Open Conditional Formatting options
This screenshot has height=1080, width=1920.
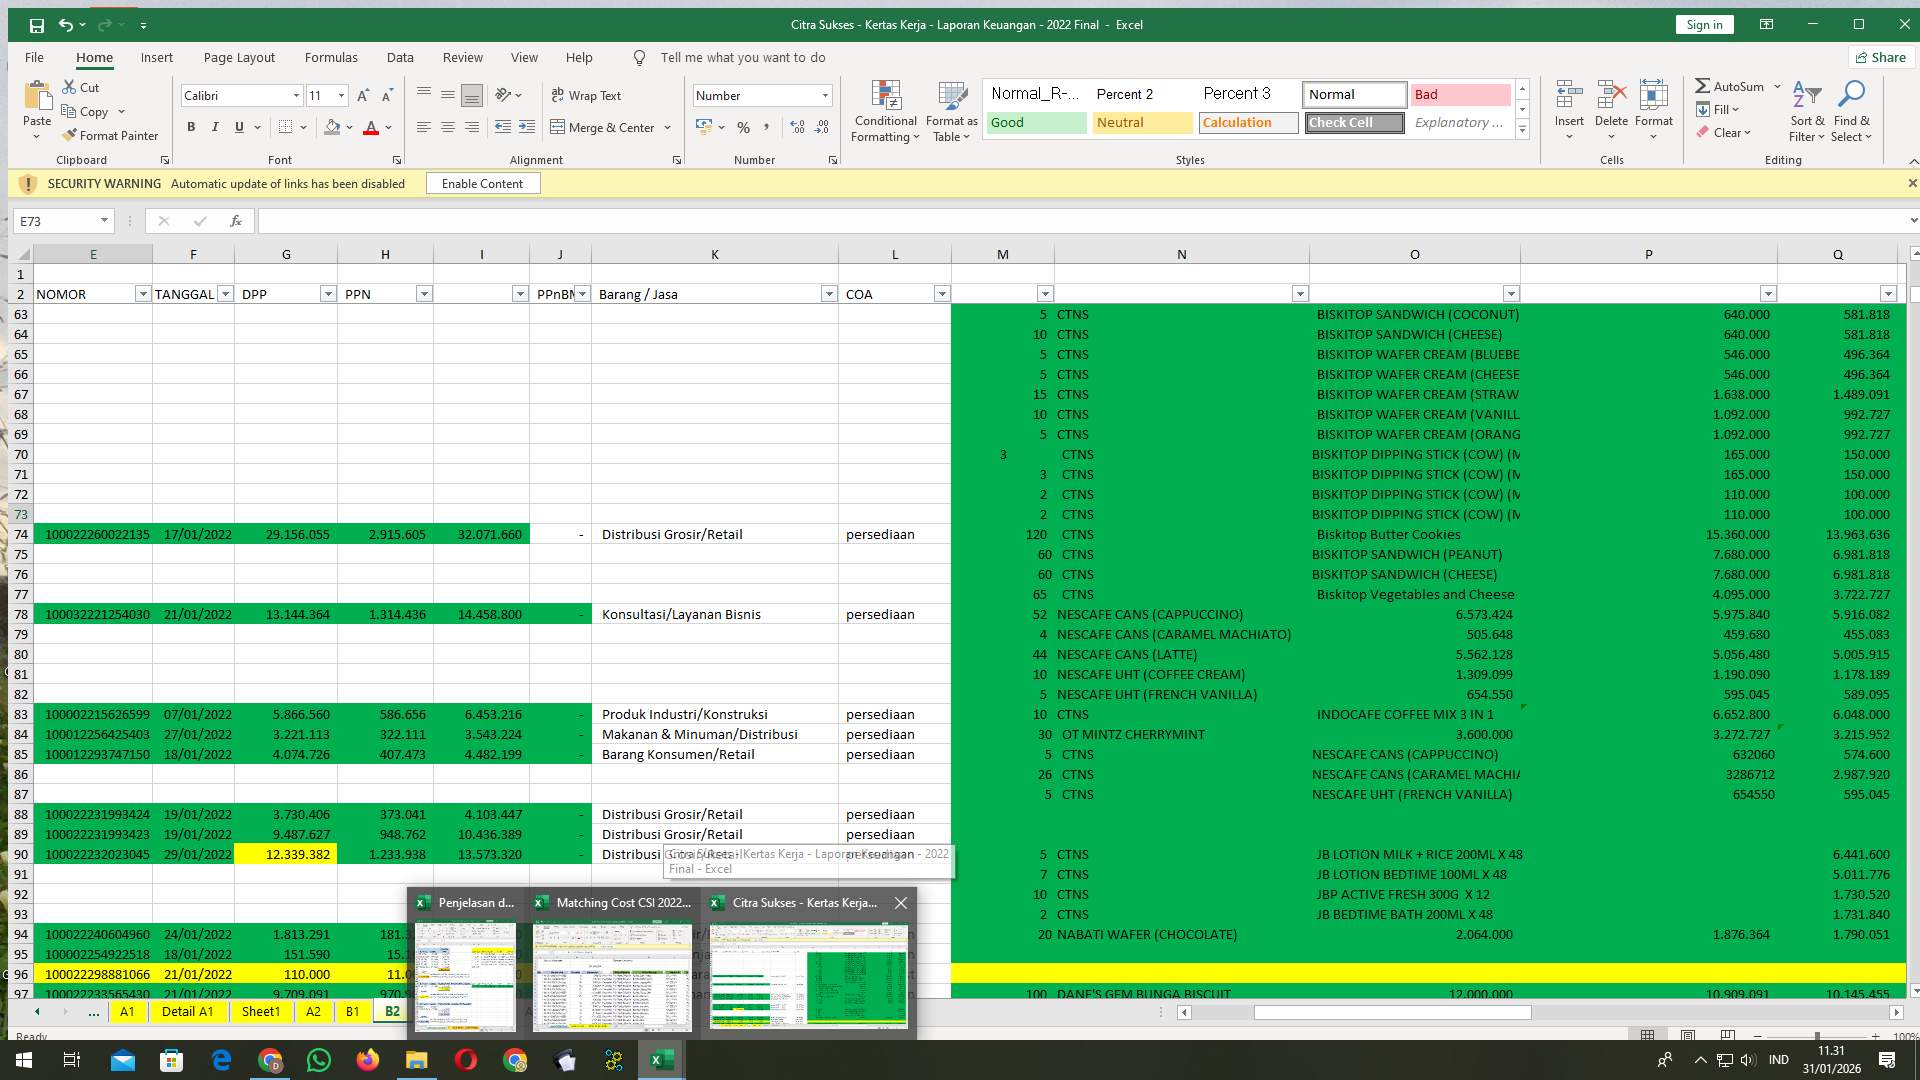pyautogui.click(x=885, y=110)
